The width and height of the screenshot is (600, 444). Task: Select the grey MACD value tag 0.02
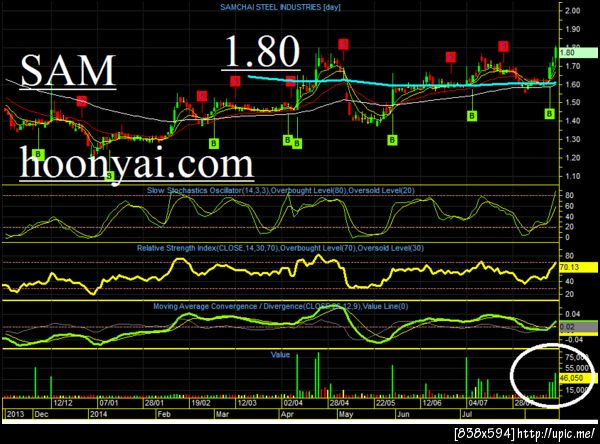(578, 327)
